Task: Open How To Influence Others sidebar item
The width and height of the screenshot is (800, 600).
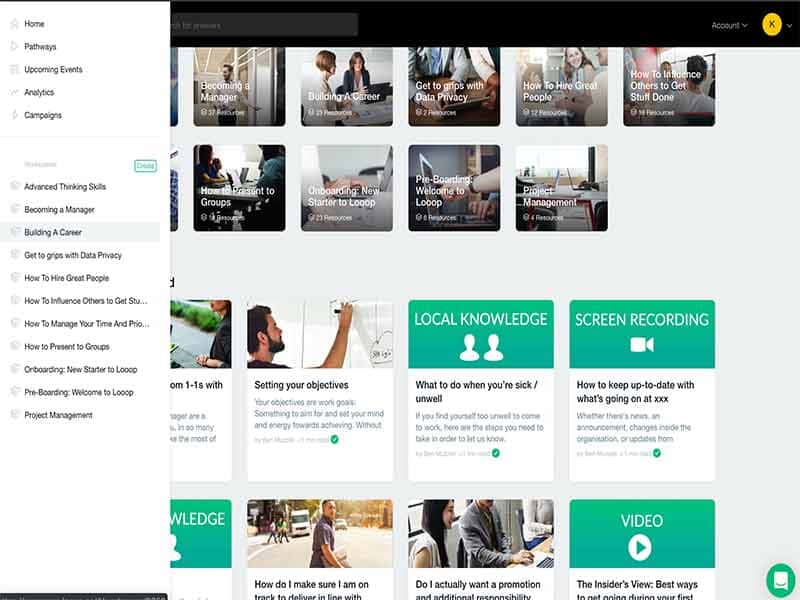Action: (x=86, y=301)
